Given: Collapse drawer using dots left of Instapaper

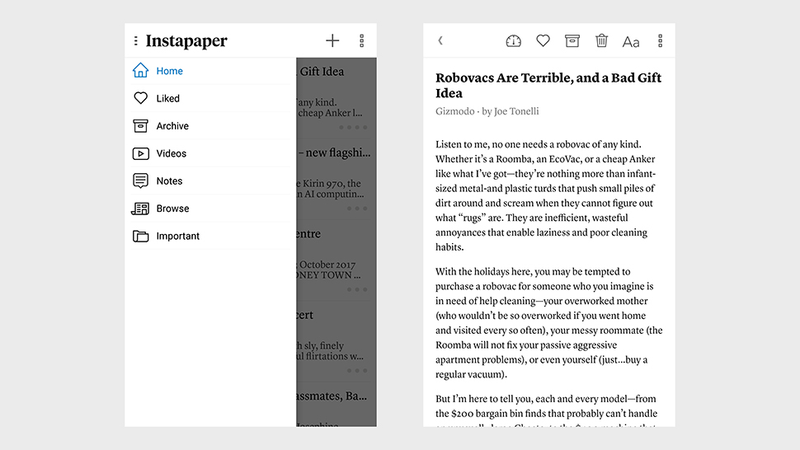Looking at the screenshot, I should pyautogui.click(x=136, y=41).
